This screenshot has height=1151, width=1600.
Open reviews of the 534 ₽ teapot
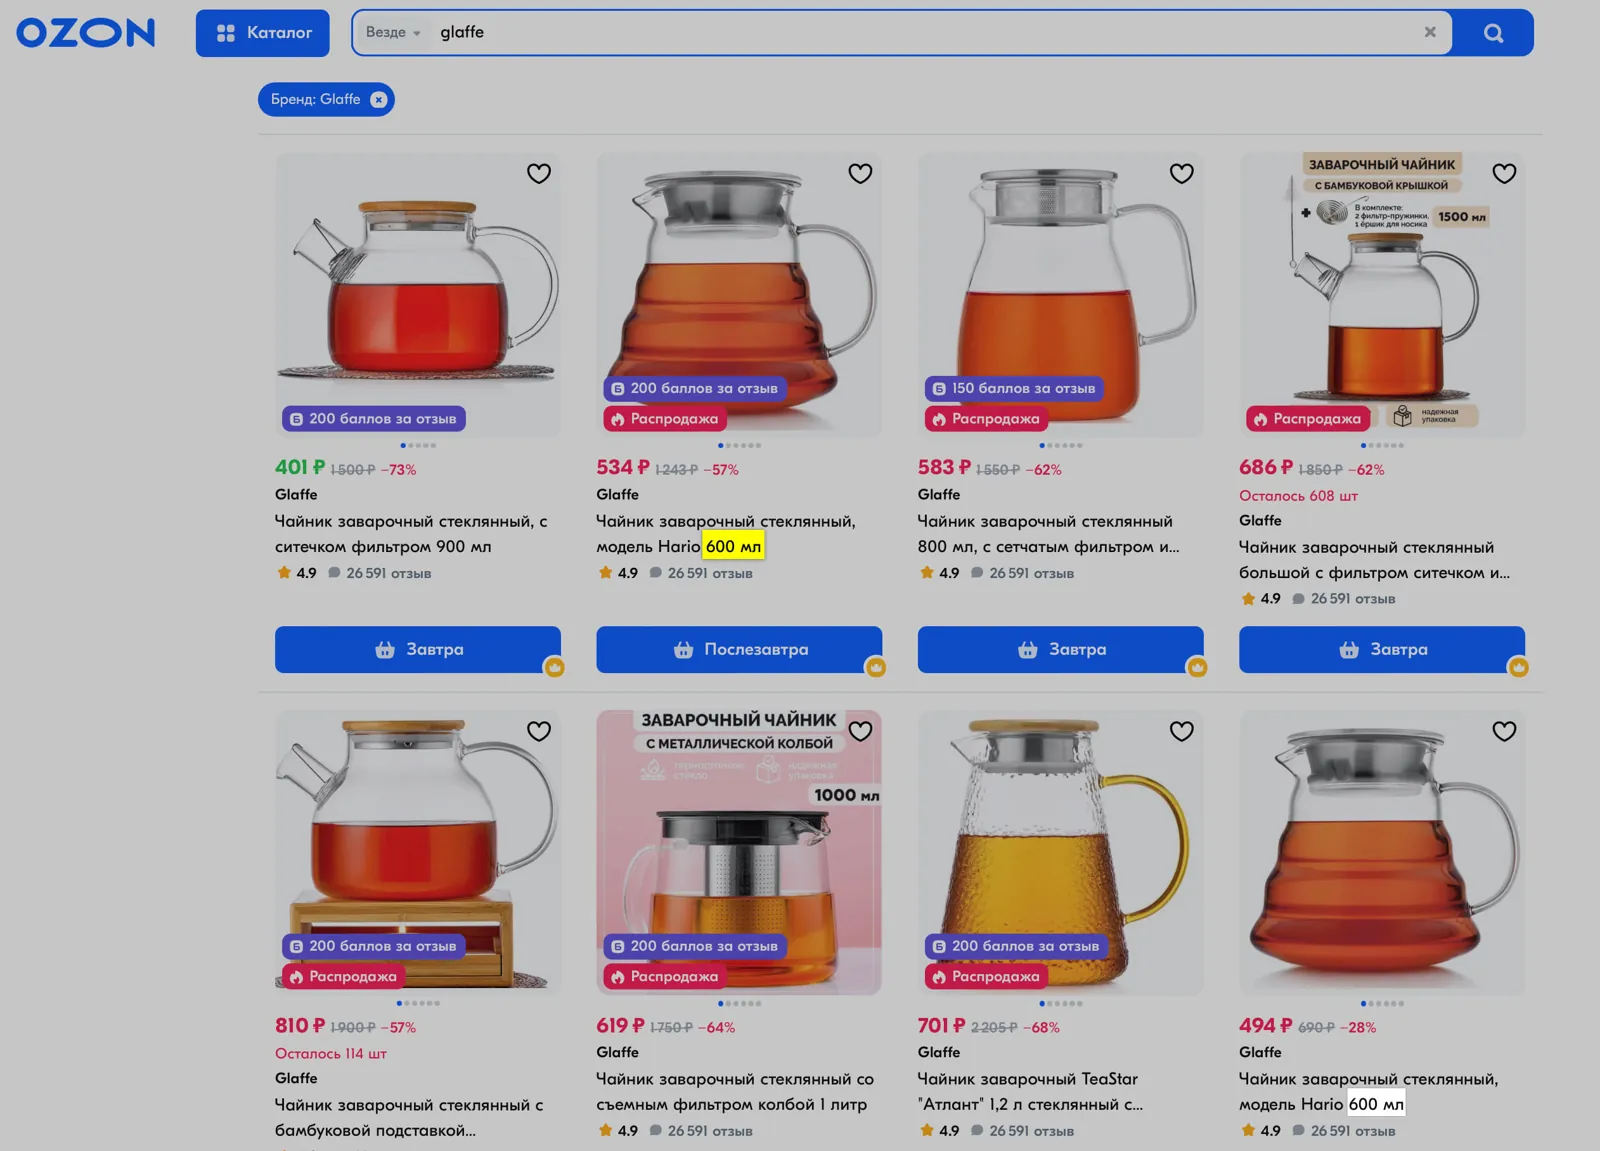(701, 573)
